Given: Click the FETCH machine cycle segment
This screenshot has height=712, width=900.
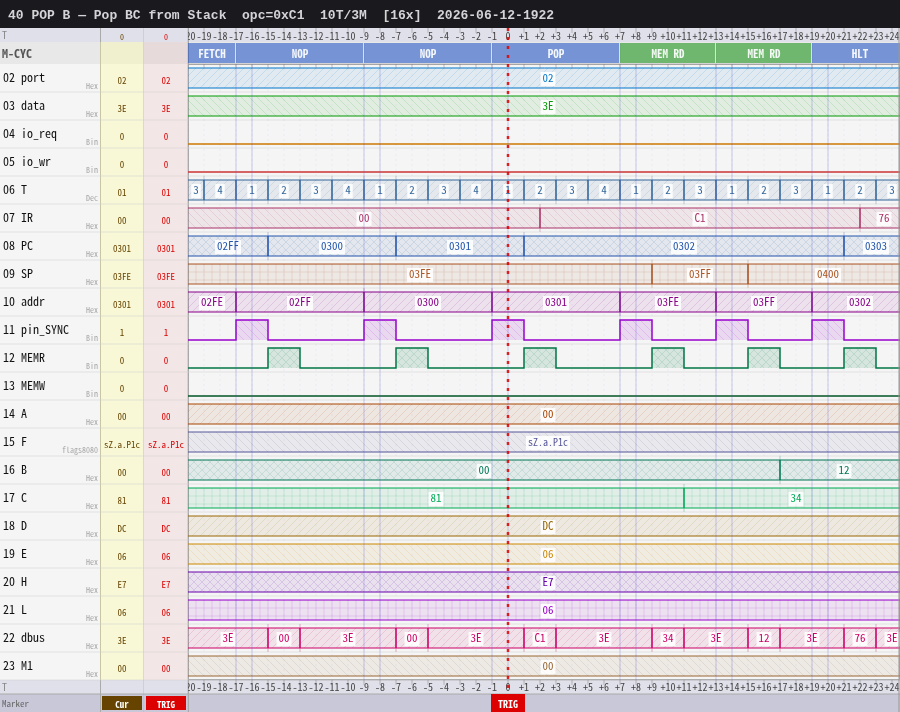Looking at the screenshot, I should 212,54.
